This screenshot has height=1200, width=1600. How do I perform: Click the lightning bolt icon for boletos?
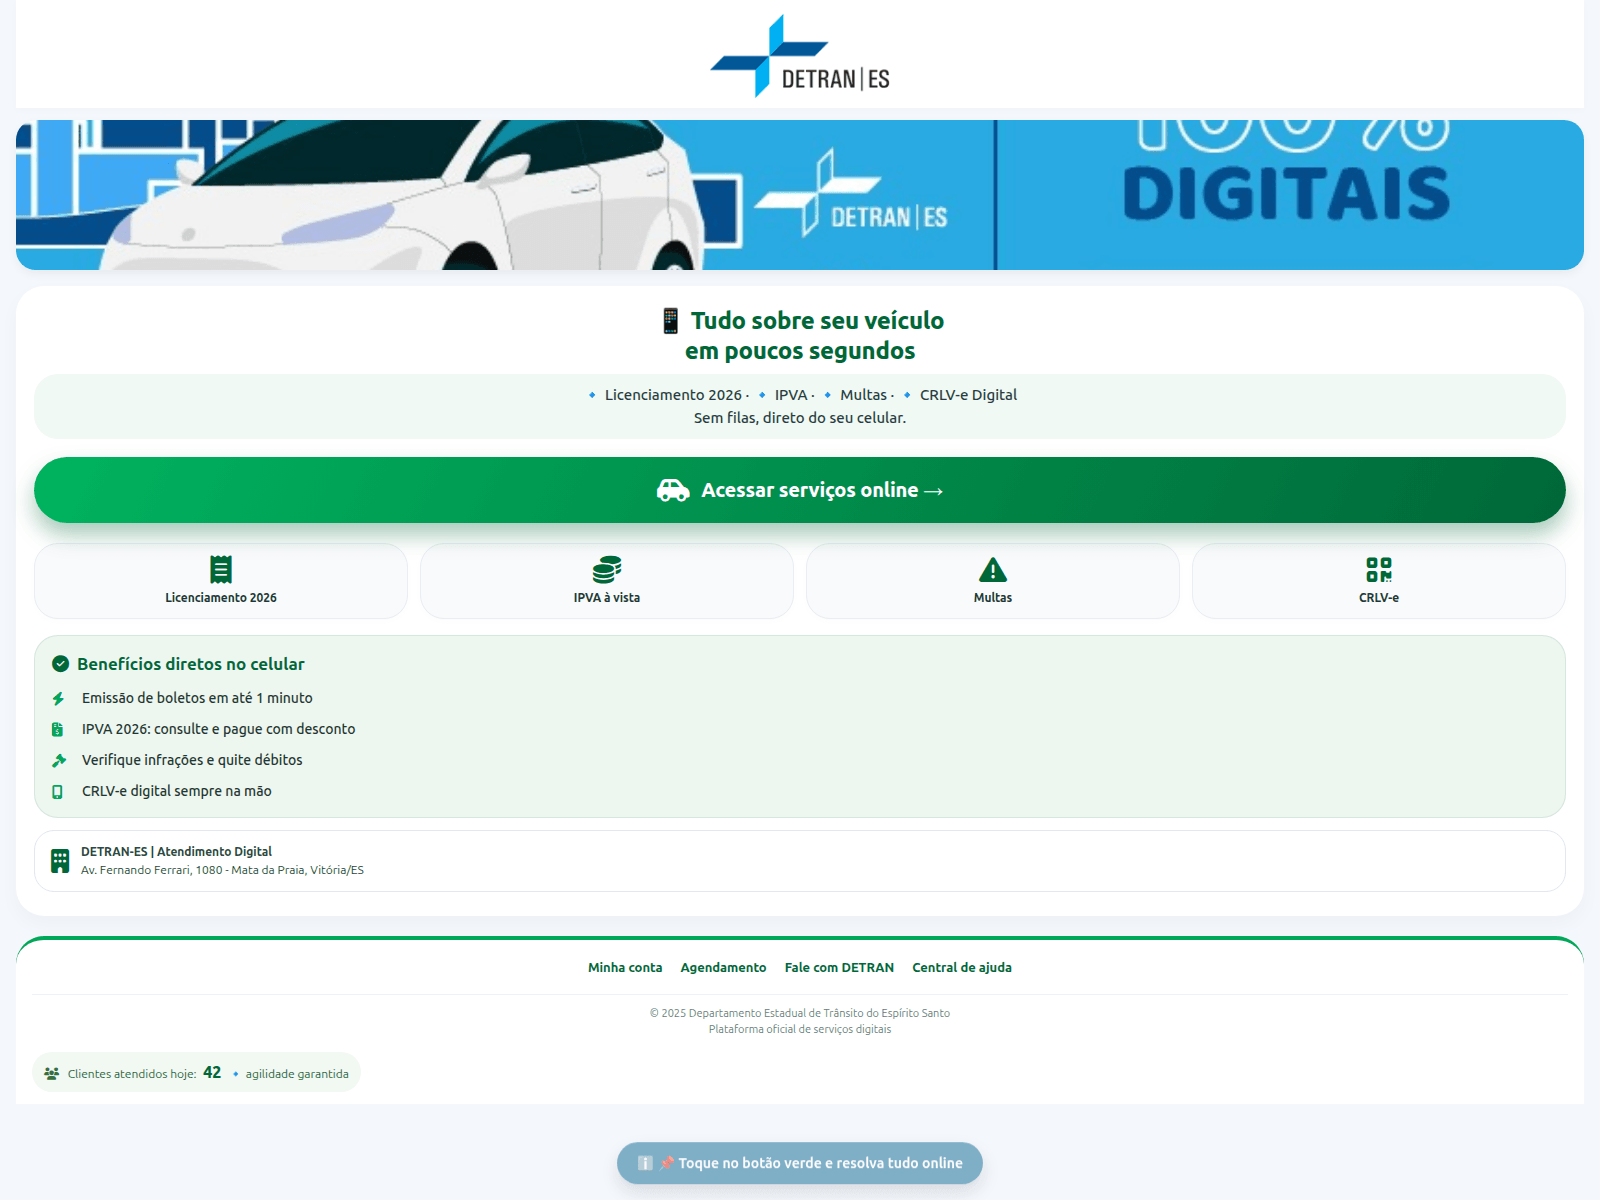tap(58, 699)
